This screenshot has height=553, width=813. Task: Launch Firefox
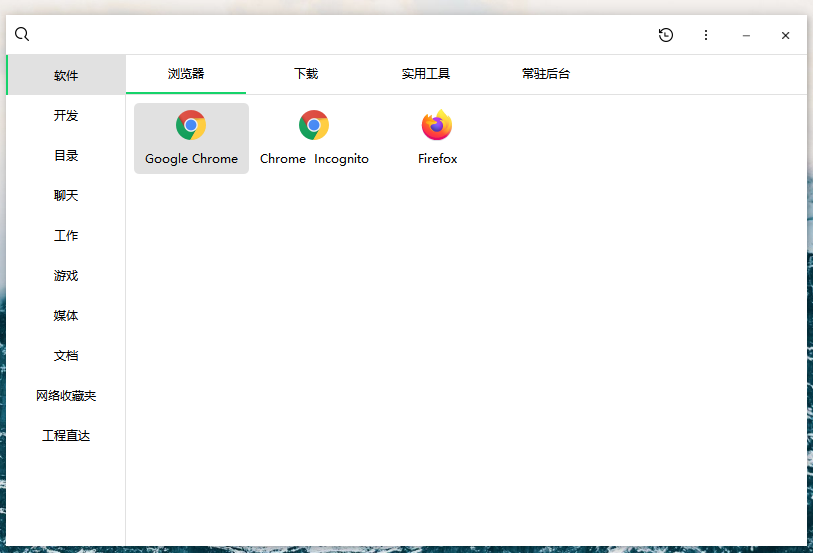pos(437,138)
